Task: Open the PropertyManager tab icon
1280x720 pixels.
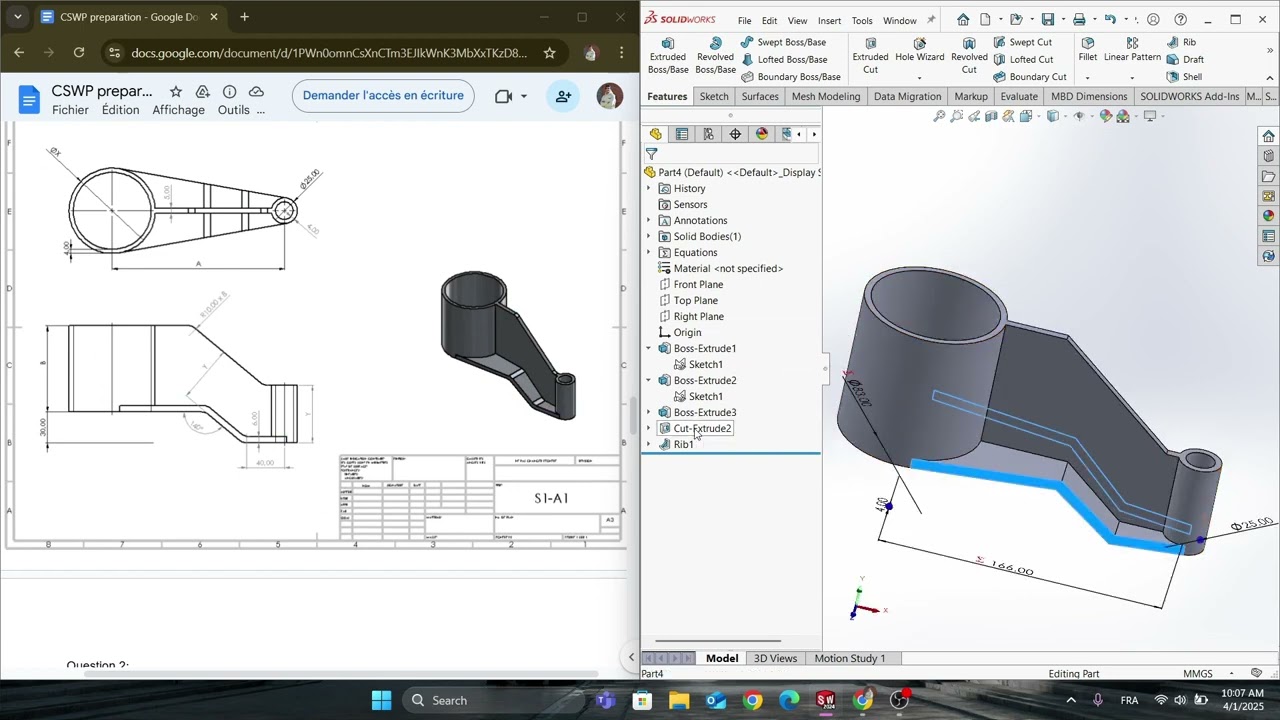Action: tap(682, 134)
